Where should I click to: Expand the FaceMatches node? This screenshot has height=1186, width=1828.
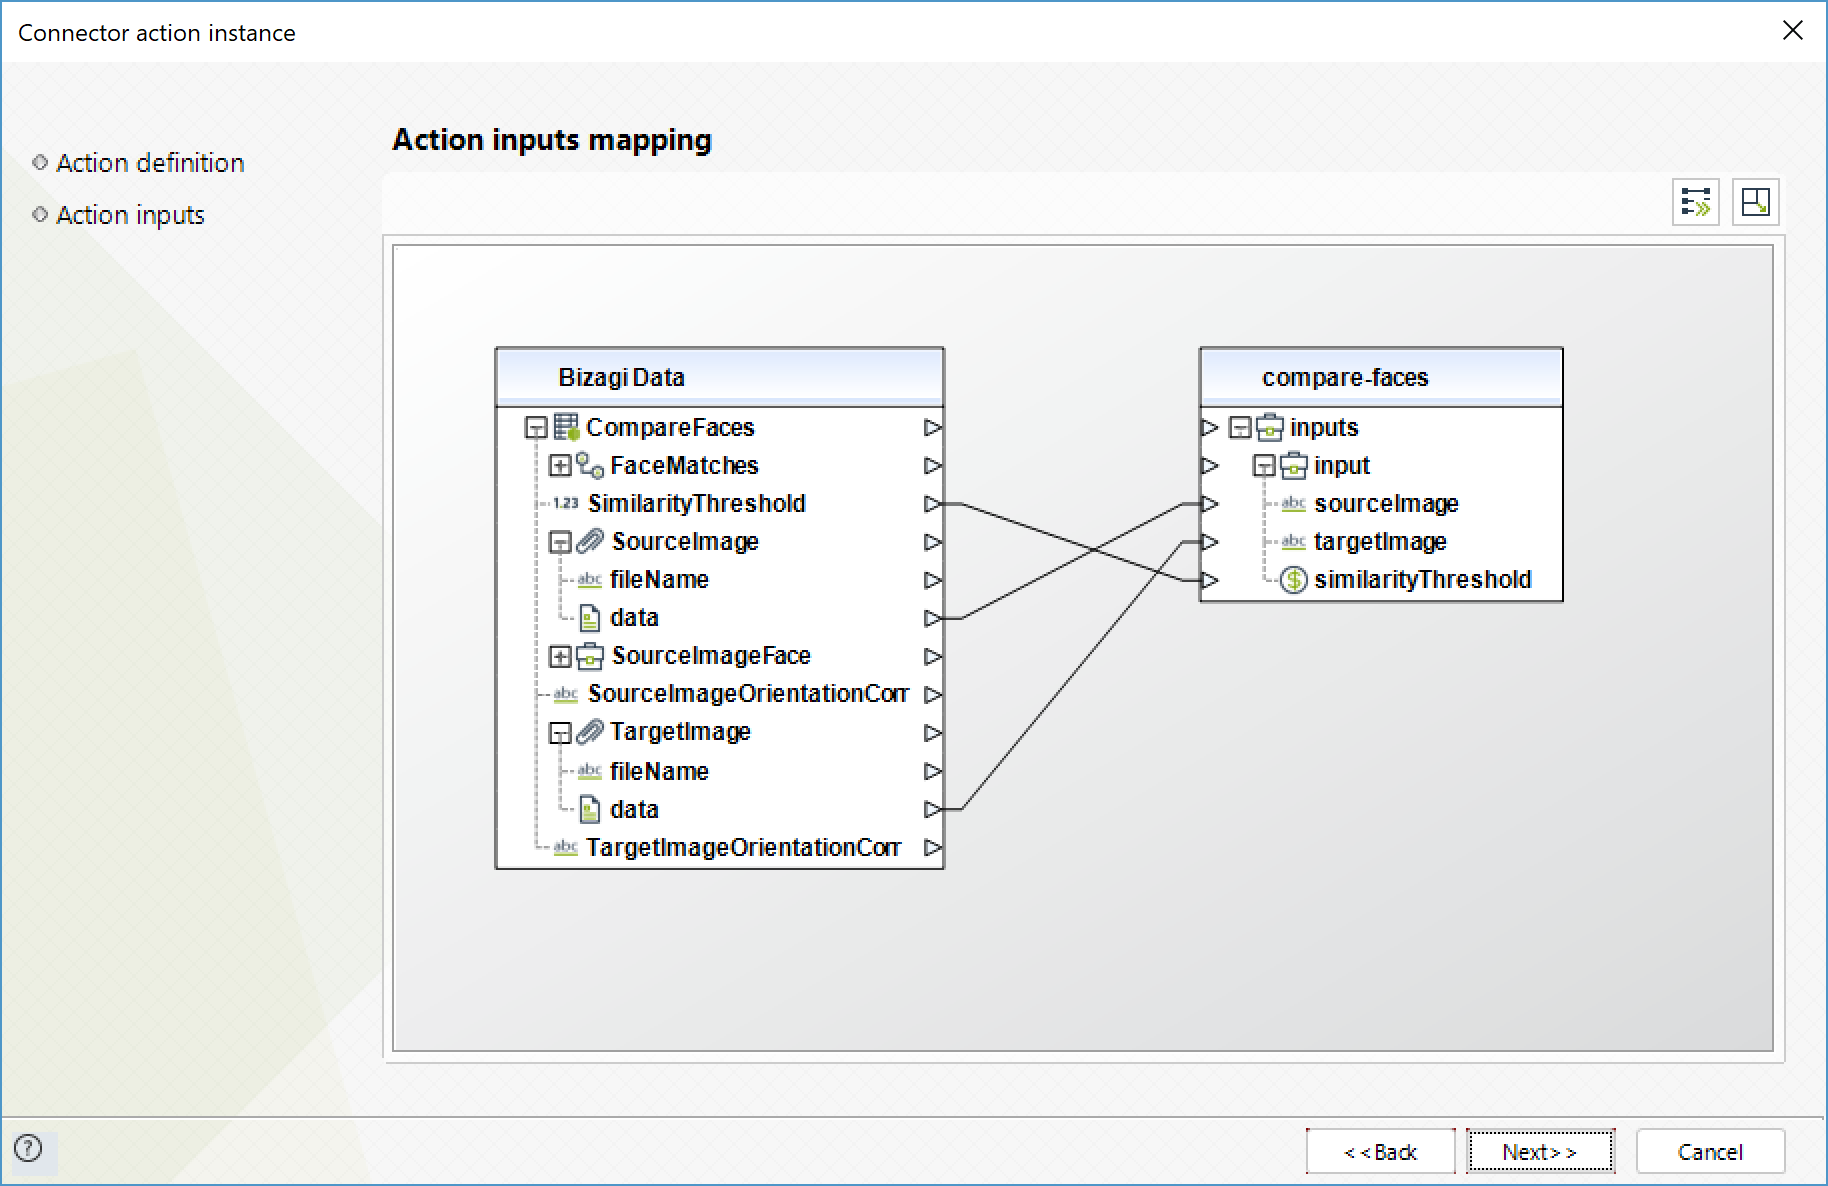[x=560, y=466]
